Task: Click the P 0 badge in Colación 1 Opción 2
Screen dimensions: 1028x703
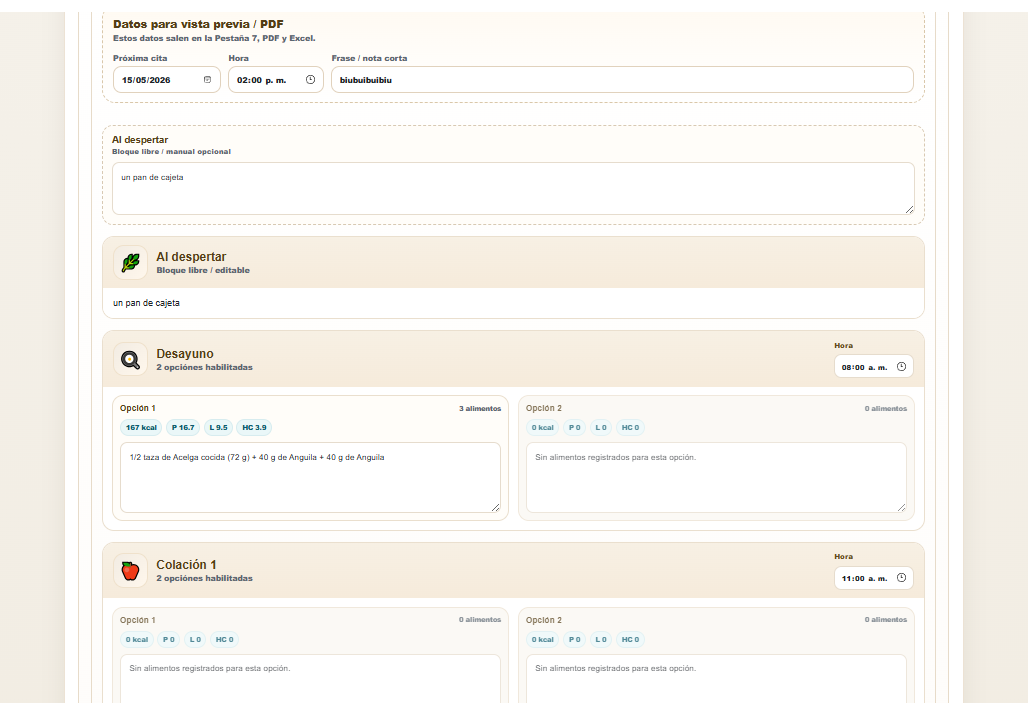Action: tap(574, 639)
